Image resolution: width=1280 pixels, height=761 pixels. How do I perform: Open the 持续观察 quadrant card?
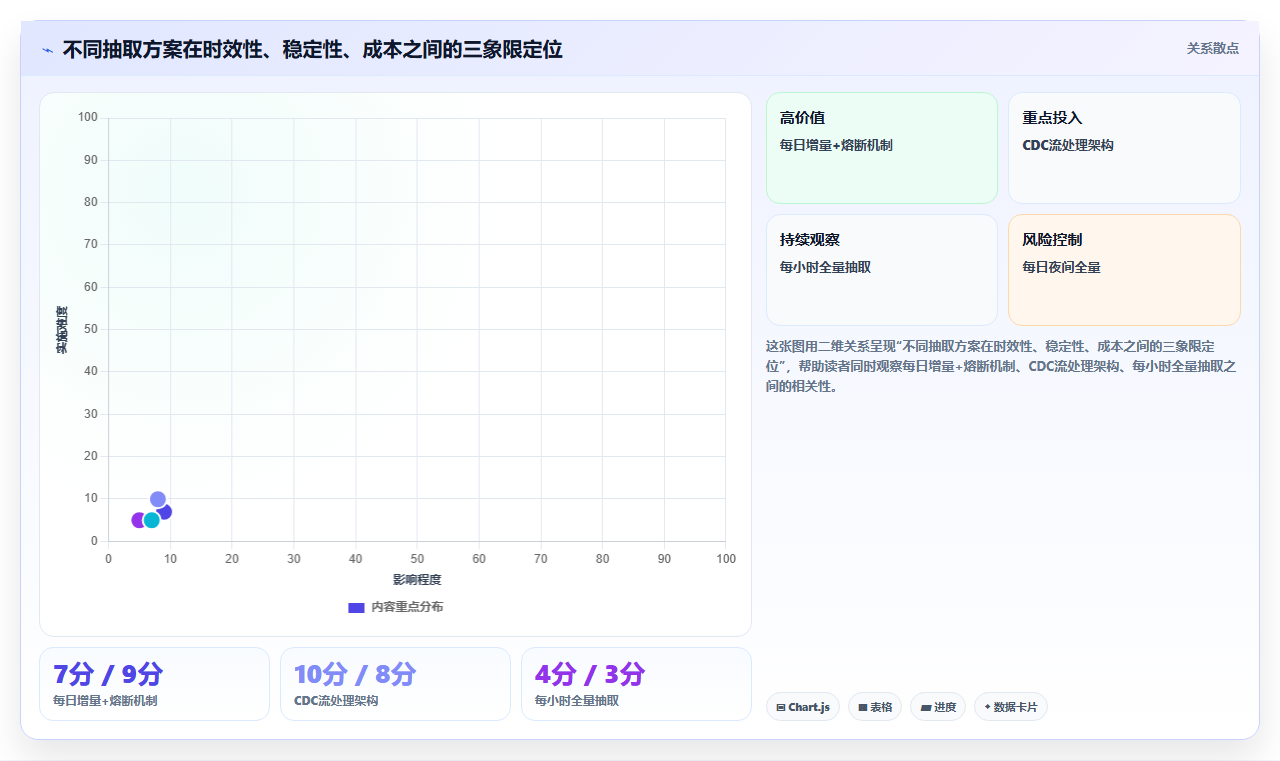click(882, 270)
